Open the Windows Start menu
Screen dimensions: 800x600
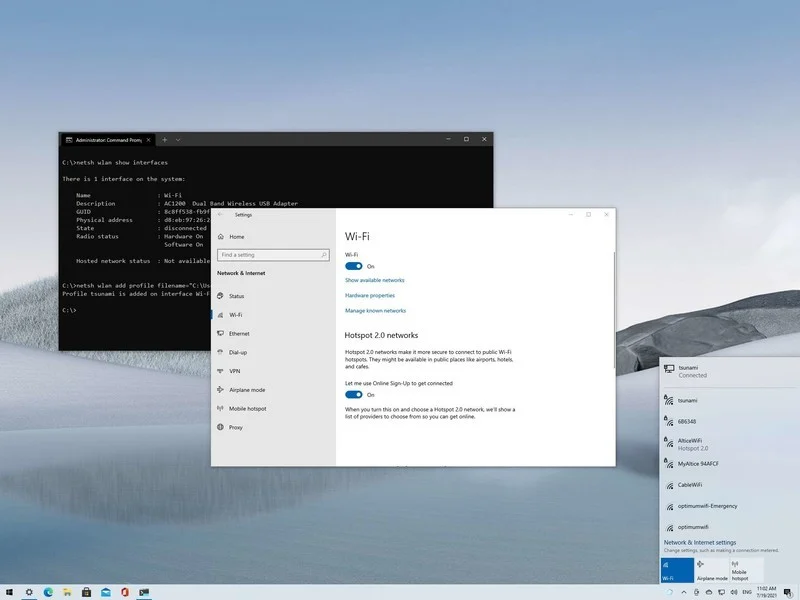pyautogui.click(x=10, y=592)
